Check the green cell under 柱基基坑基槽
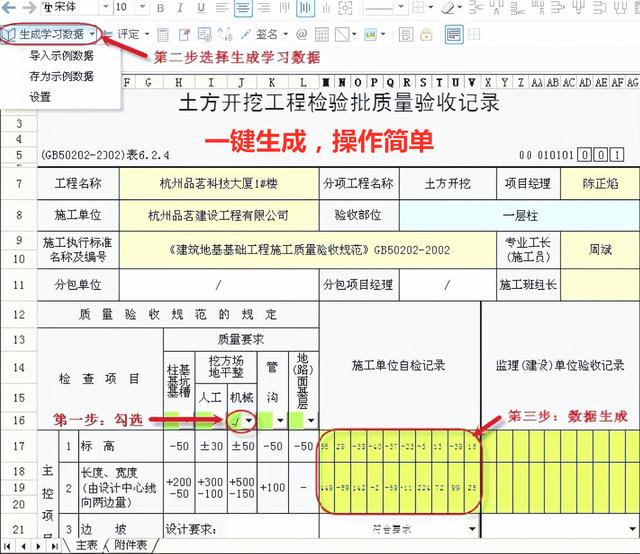 coord(172,421)
